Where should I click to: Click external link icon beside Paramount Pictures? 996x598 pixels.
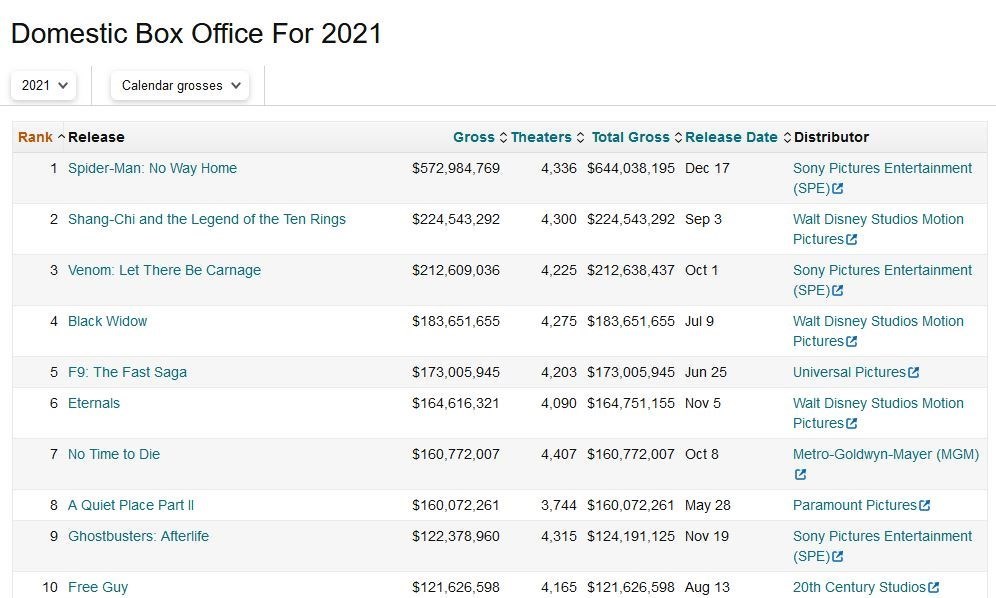(924, 506)
